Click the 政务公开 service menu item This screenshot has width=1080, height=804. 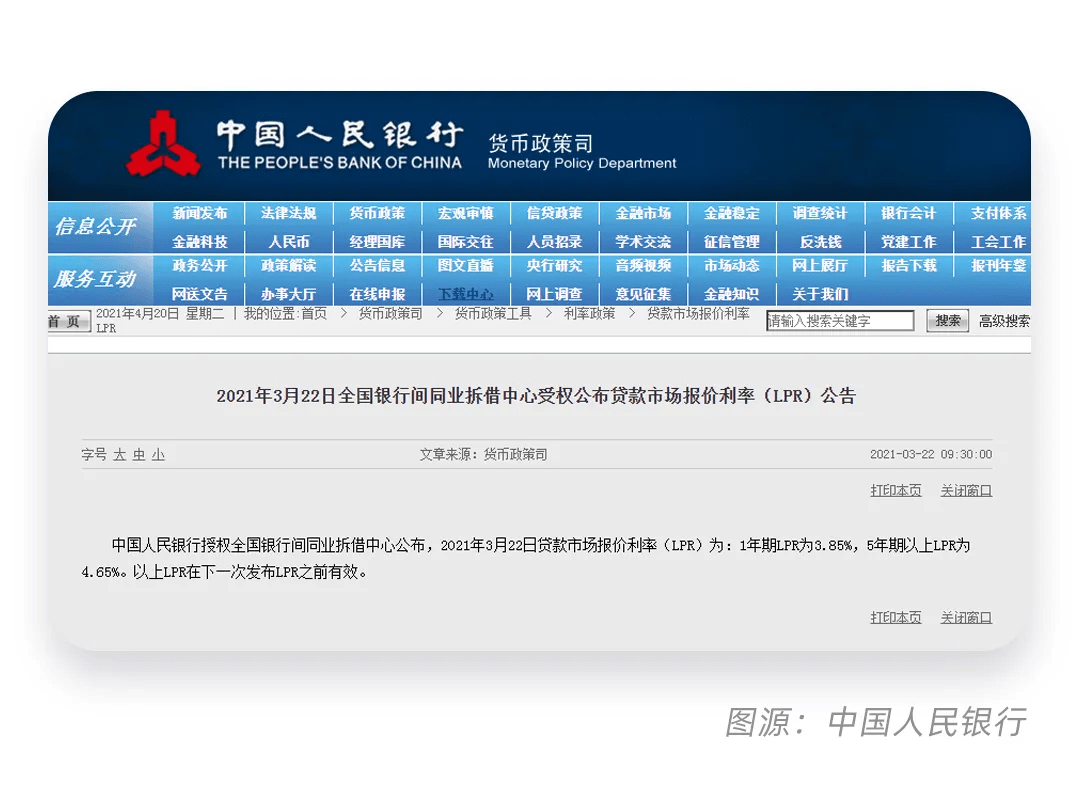(x=200, y=266)
